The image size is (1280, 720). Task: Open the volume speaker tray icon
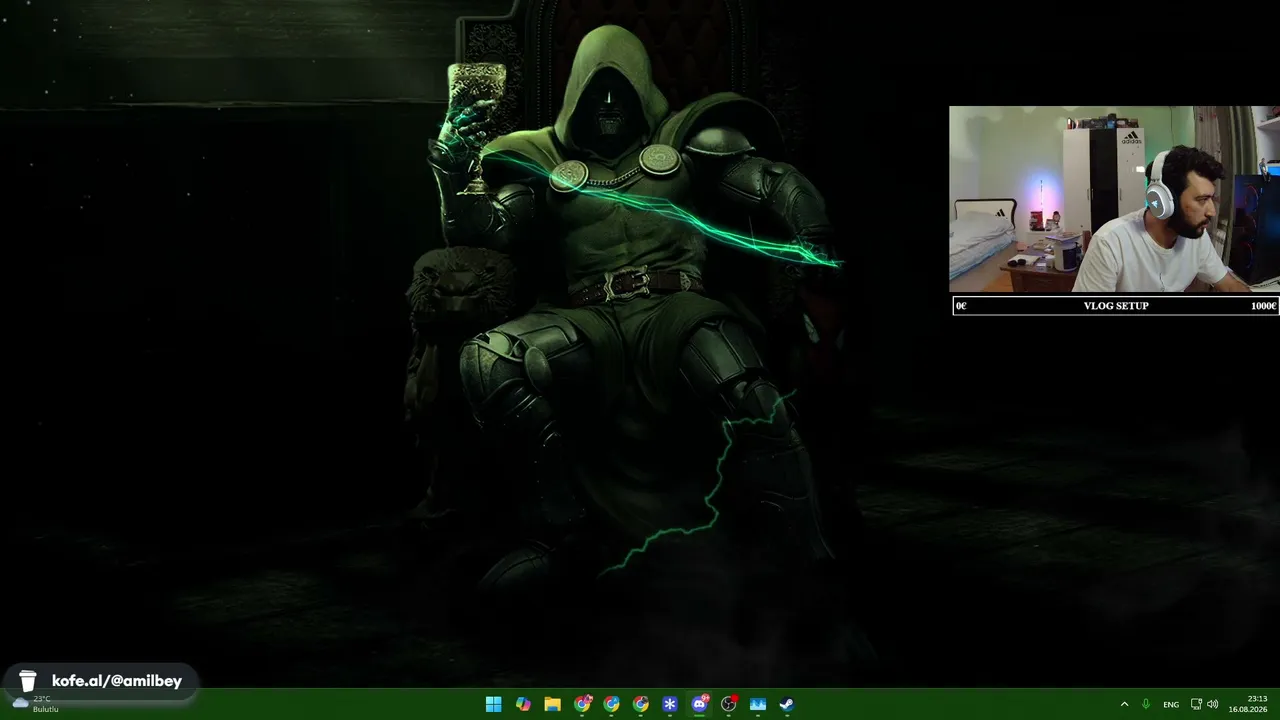1213,704
